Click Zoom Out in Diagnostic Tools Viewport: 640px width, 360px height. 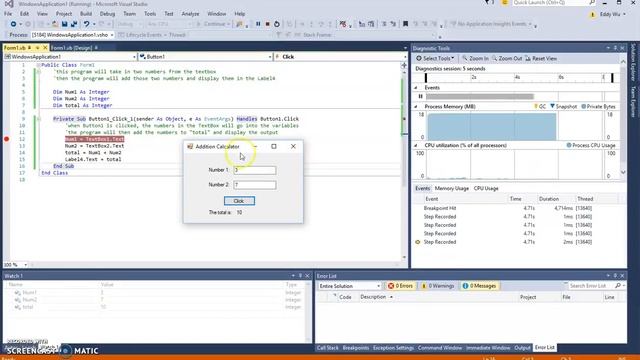point(507,58)
